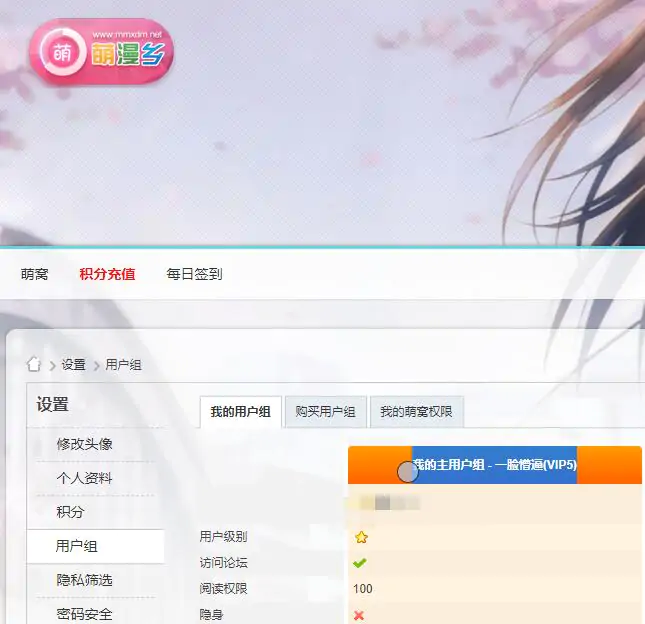Click 用户组 in the breadcrumb
Screen dimensions: 645x624
pyautogui.click(x=123, y=364)
